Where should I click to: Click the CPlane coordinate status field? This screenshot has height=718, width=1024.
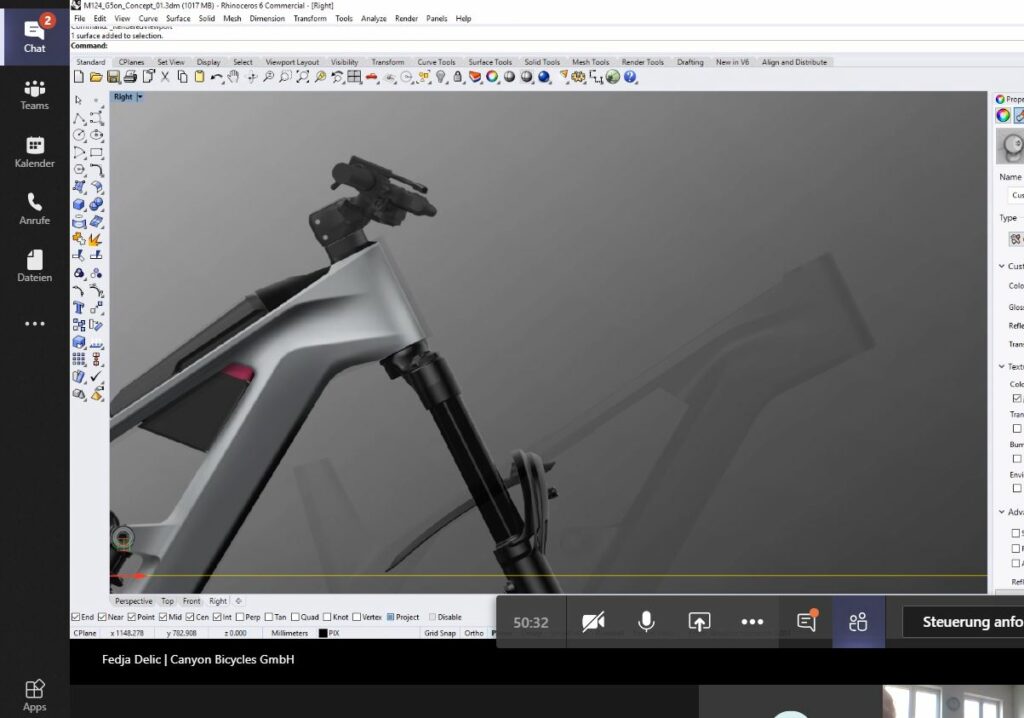pyautogui.click(x=85, y=633)
